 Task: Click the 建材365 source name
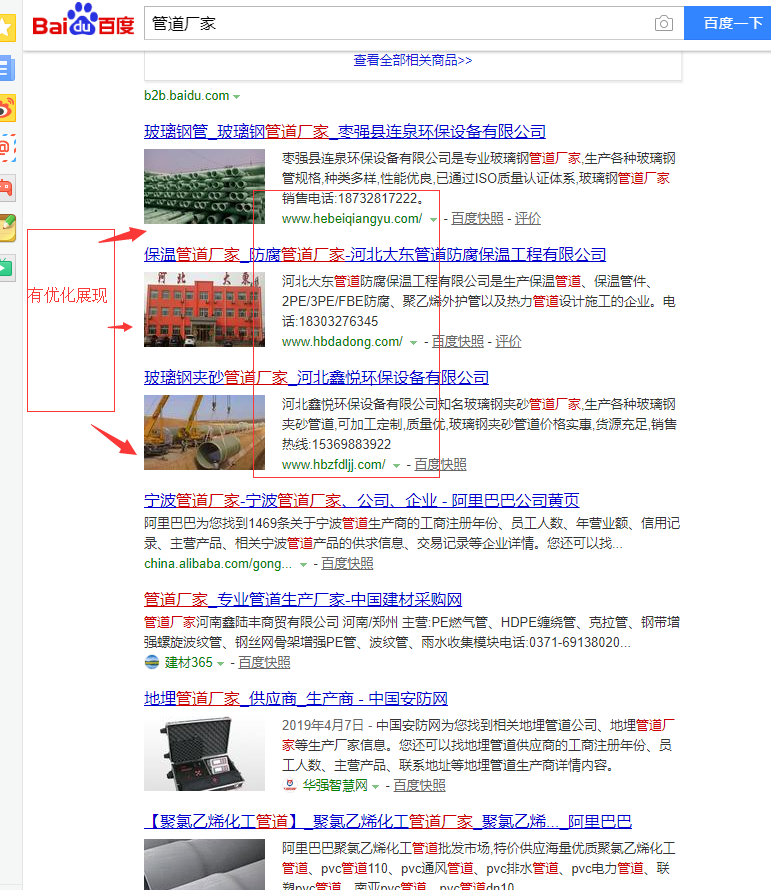click(x=188, y=662)
